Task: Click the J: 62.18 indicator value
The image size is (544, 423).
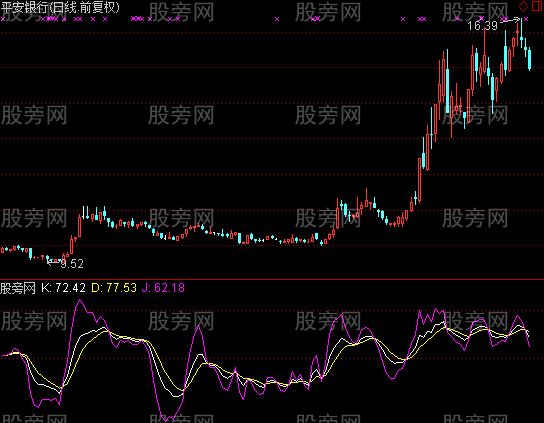Action: pyautogui.click(x=163, y=288)
